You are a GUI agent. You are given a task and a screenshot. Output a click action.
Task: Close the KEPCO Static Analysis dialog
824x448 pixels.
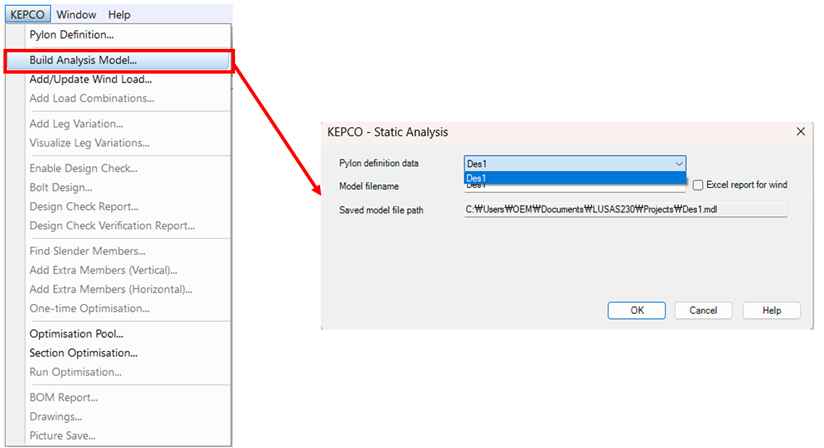click(800, 132)
